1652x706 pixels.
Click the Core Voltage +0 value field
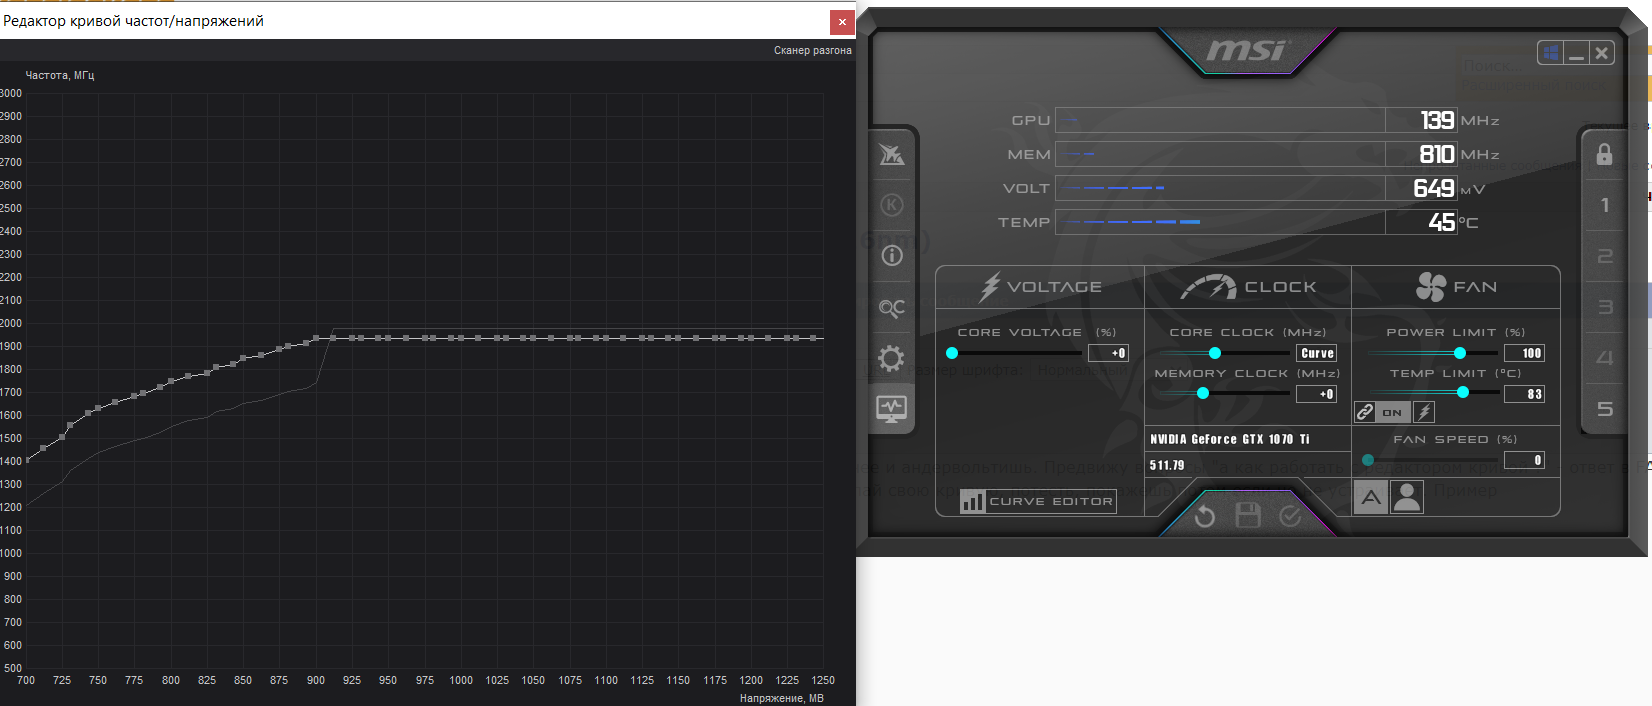pos(1108,353)
